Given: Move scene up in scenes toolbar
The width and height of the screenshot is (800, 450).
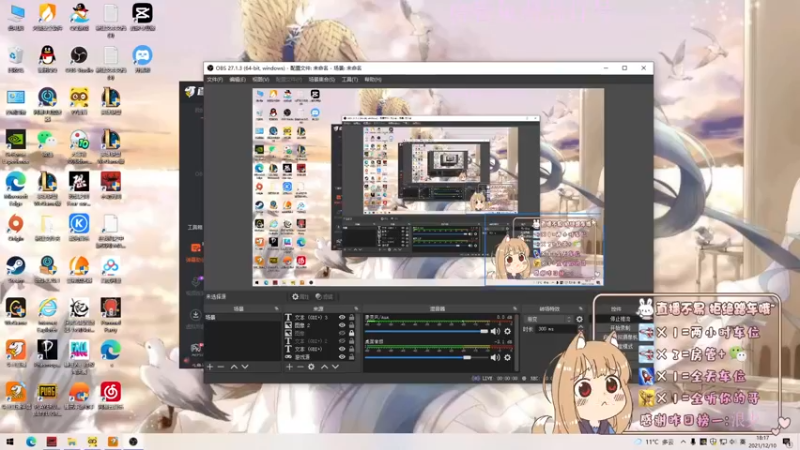Looking at the screenshot, I should click(x=234, y=367).
